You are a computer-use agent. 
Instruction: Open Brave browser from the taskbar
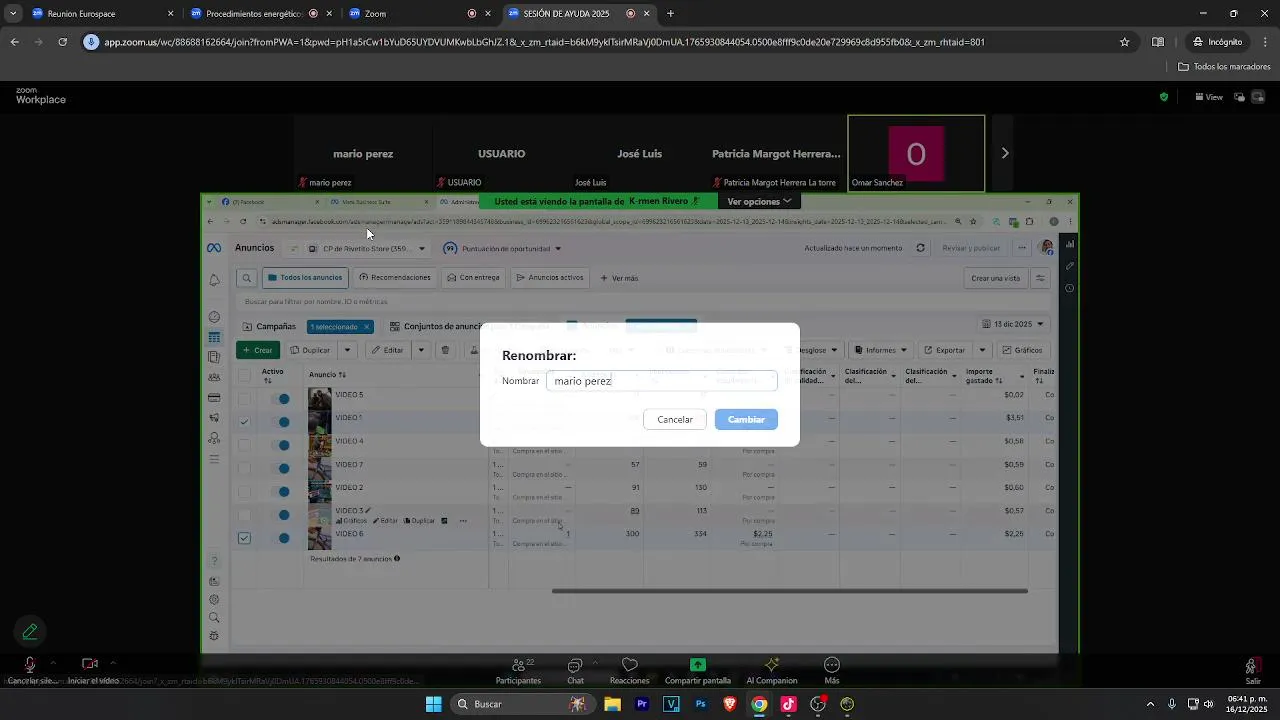click(730, 704)
